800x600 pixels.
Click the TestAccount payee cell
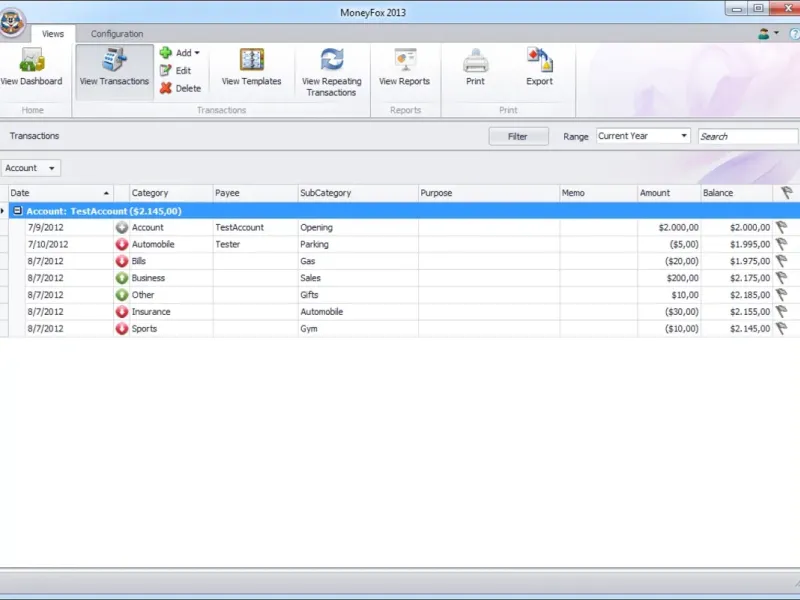pyautogui.click(x=255, y=228)
